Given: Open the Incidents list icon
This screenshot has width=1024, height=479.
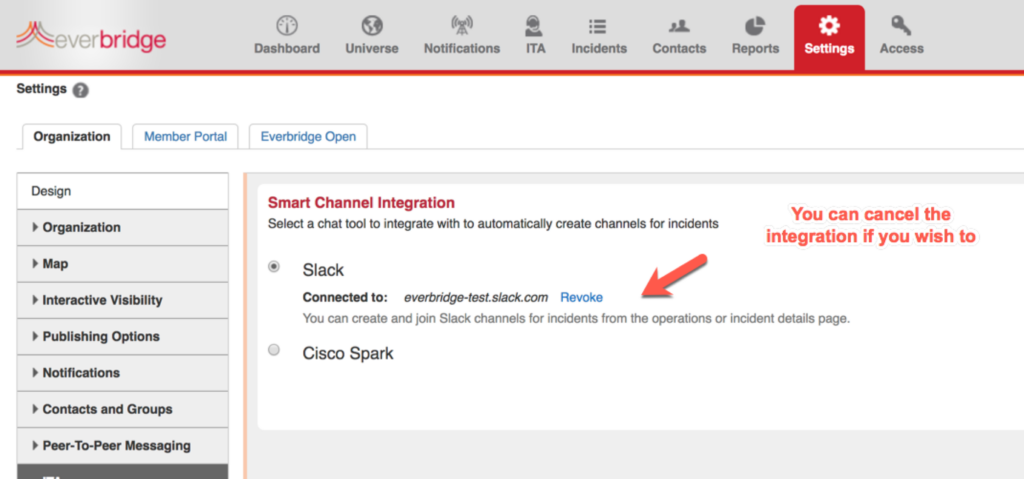Looking at the screenshot, I should pyautogui.click(x=598, y=26).
